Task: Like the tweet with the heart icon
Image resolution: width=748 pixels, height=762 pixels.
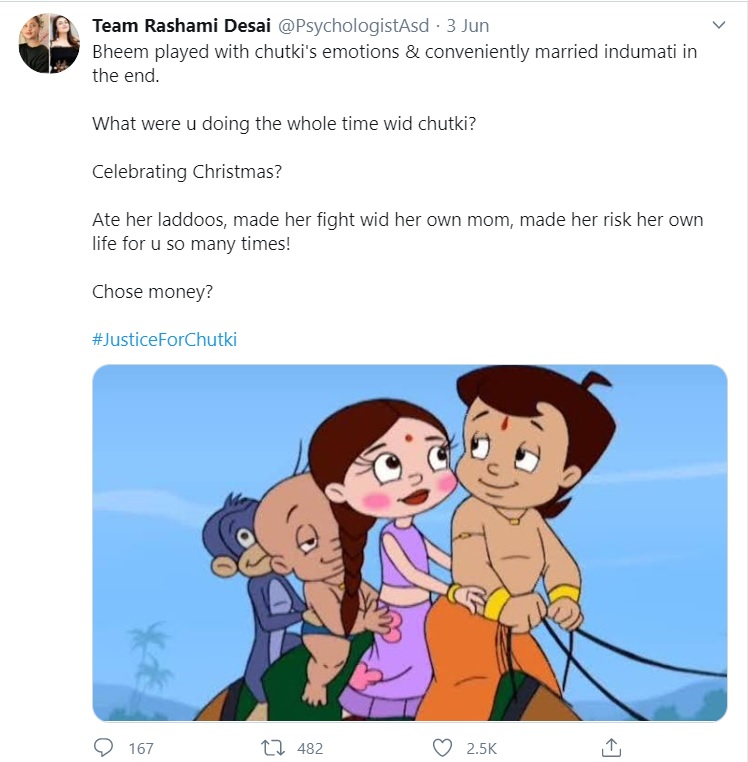Action: pos(442,747)
